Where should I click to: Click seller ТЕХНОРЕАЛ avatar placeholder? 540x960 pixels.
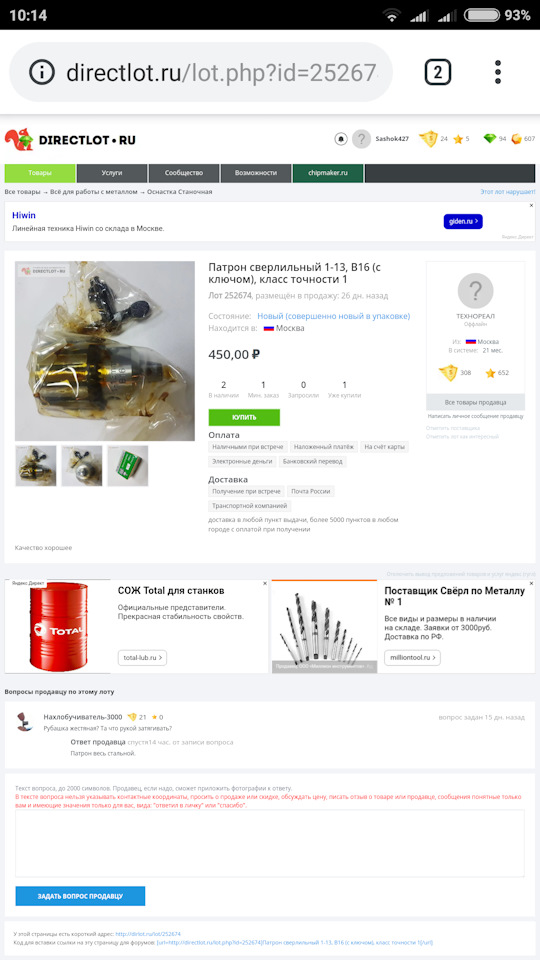[x=475, y=290]
